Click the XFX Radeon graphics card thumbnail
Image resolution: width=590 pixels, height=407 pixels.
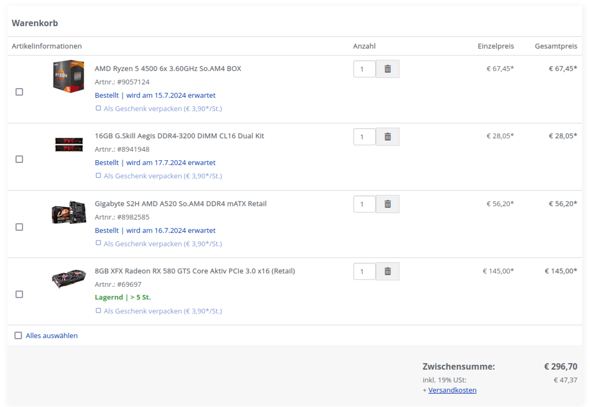(x=68, y=279)
